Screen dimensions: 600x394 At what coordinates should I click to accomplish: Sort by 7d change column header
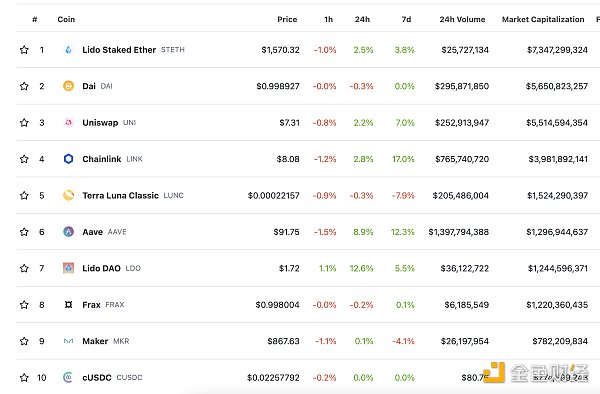click(x=406, y=19)
